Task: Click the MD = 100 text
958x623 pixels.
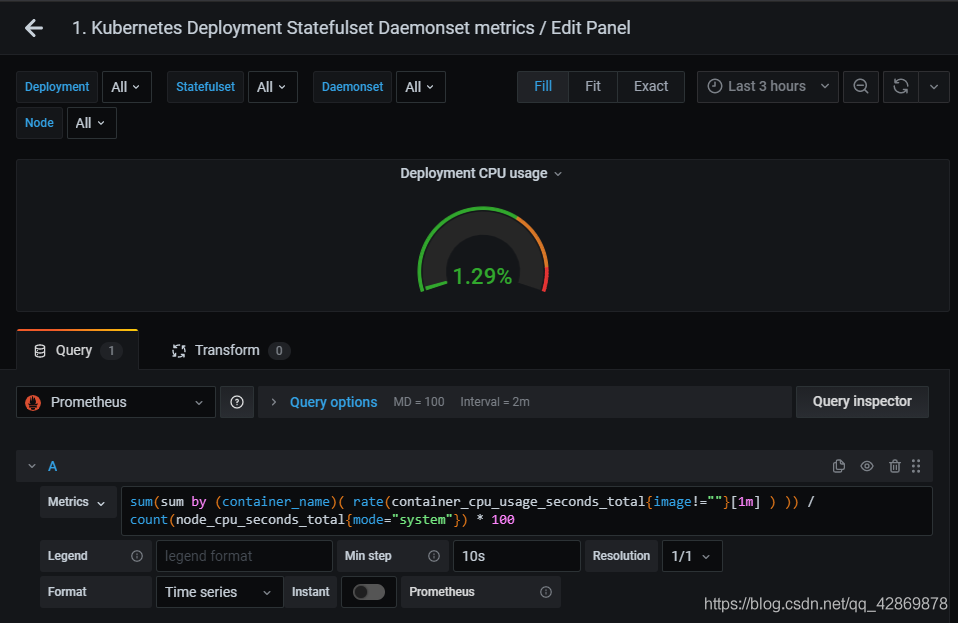Action: (419, 402)
